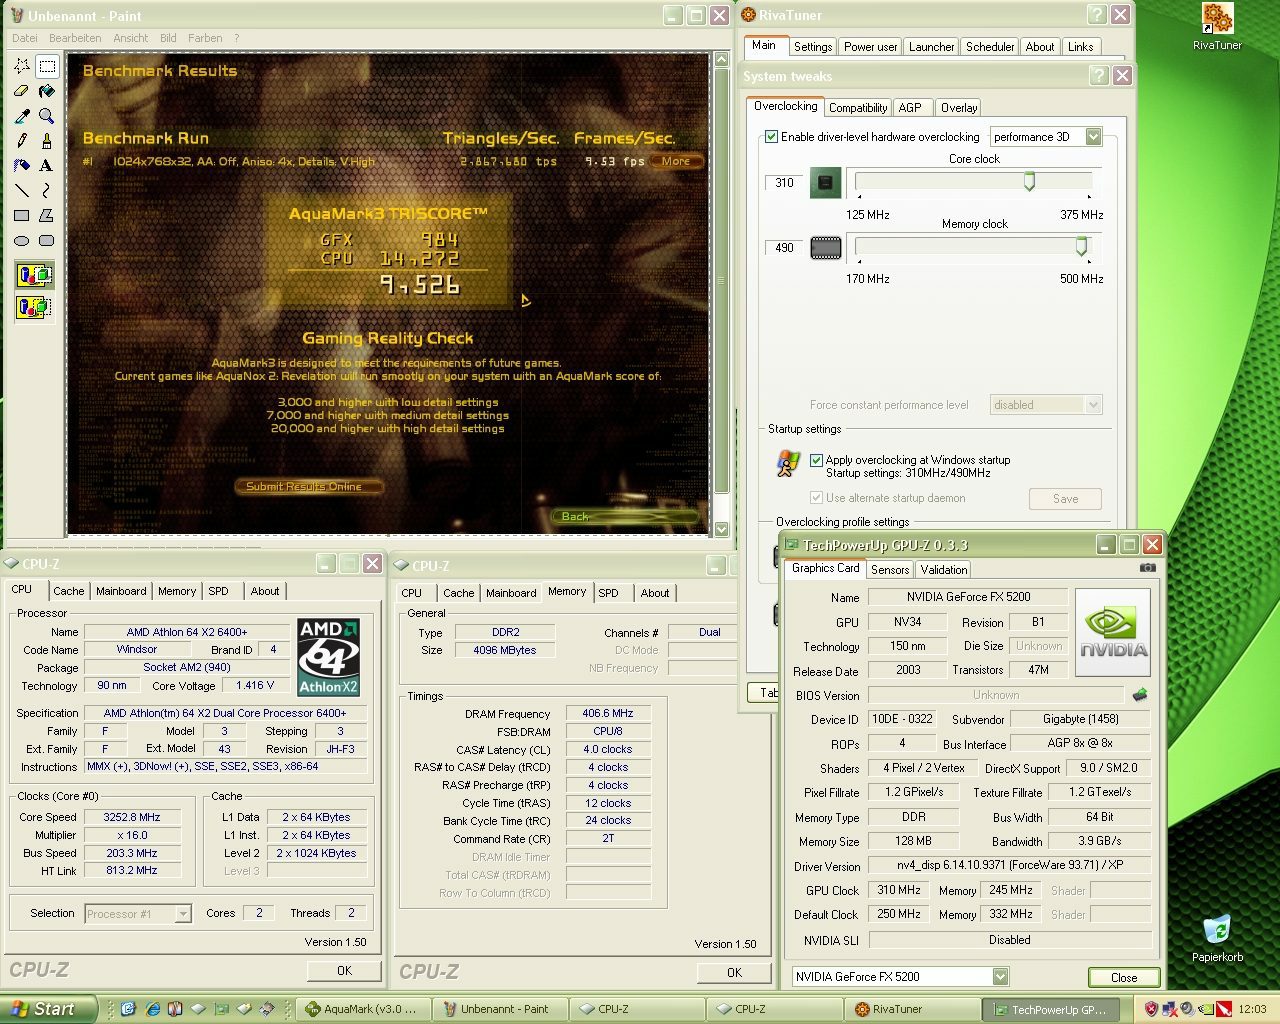Toggle Use alternate startup daemon checkbox
The image size is (1280, 1024).
pos(816,498)
